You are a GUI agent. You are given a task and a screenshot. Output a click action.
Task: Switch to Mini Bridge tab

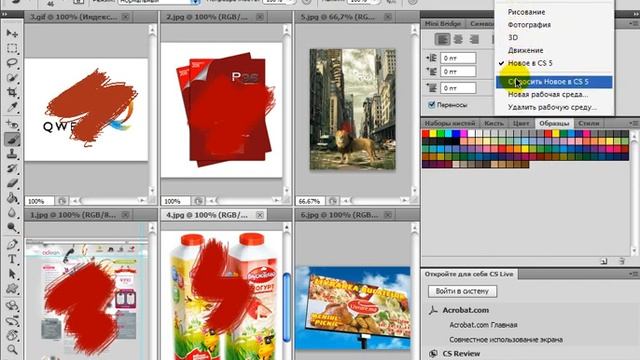[443, 24]
